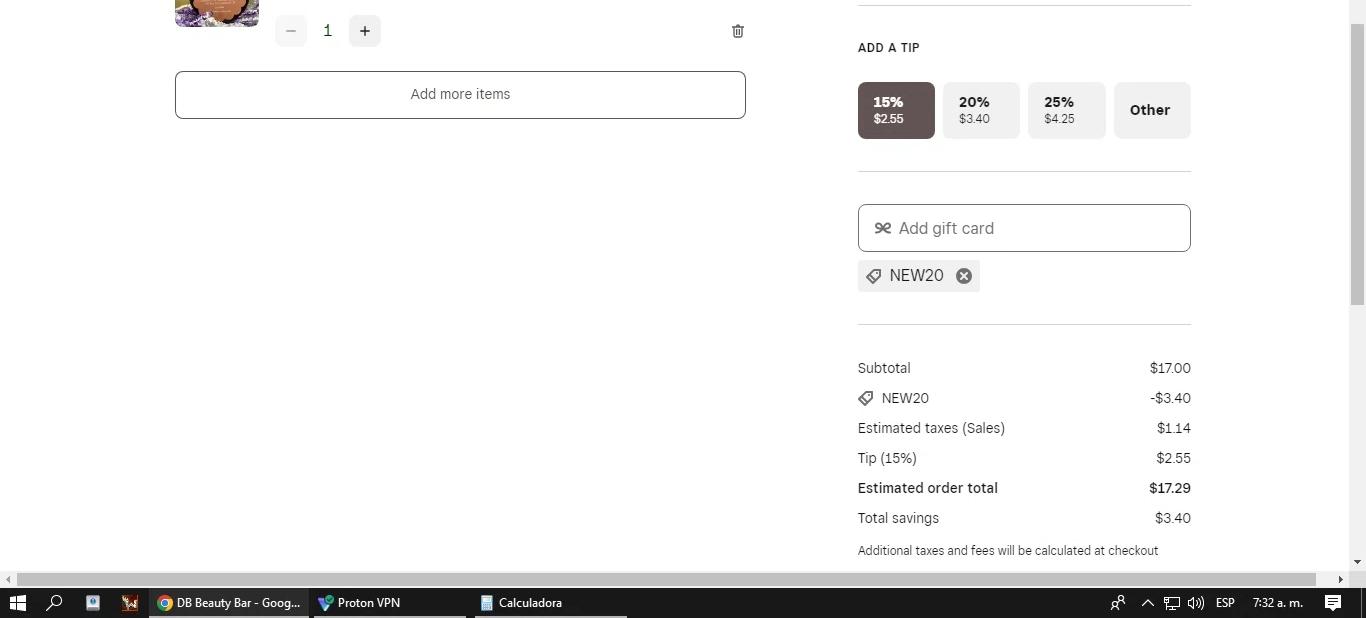Open the Windows Start menu
Screen dimensions: 1366x618
[x=17, y=603]
